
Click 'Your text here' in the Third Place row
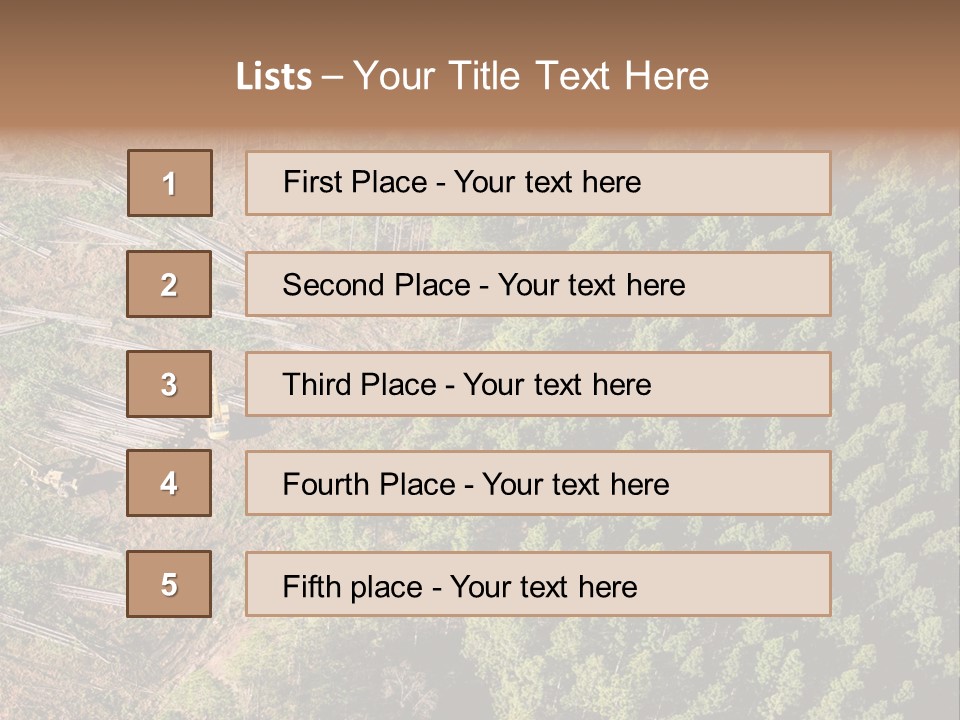pos(557,385)
